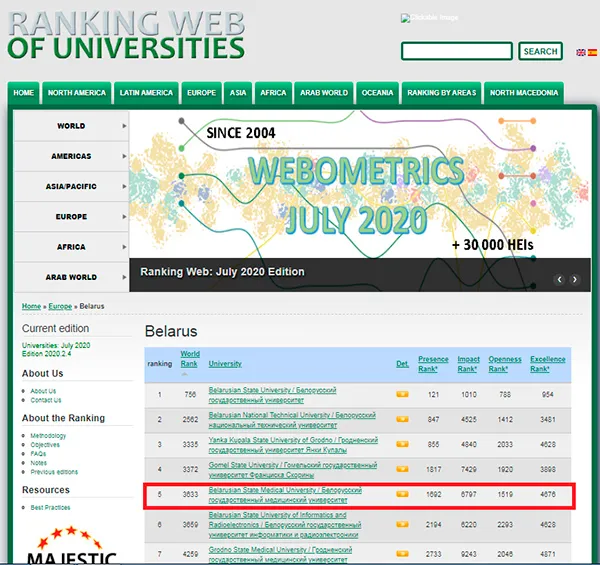Open the AFRICA top navigation tab

pos(273,93)
